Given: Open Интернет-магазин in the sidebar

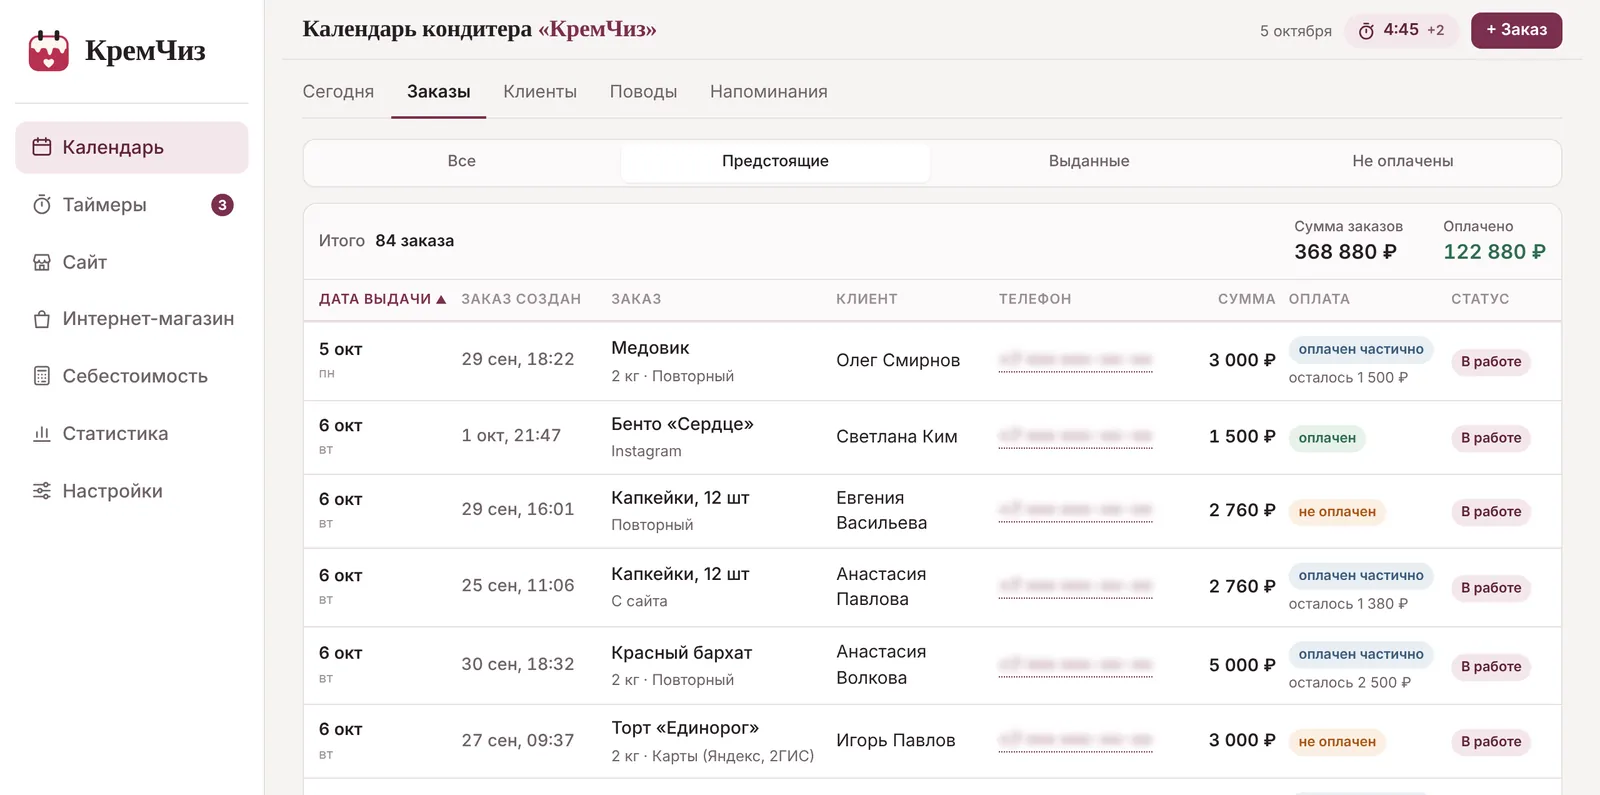Looking at the screenshot, I should tap(132, 319).
